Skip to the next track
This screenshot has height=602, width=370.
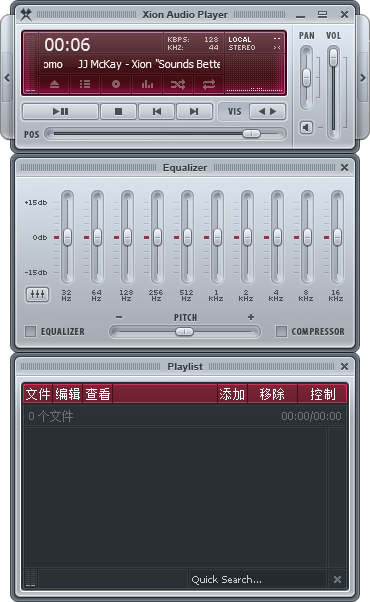(x=194, y=112)
